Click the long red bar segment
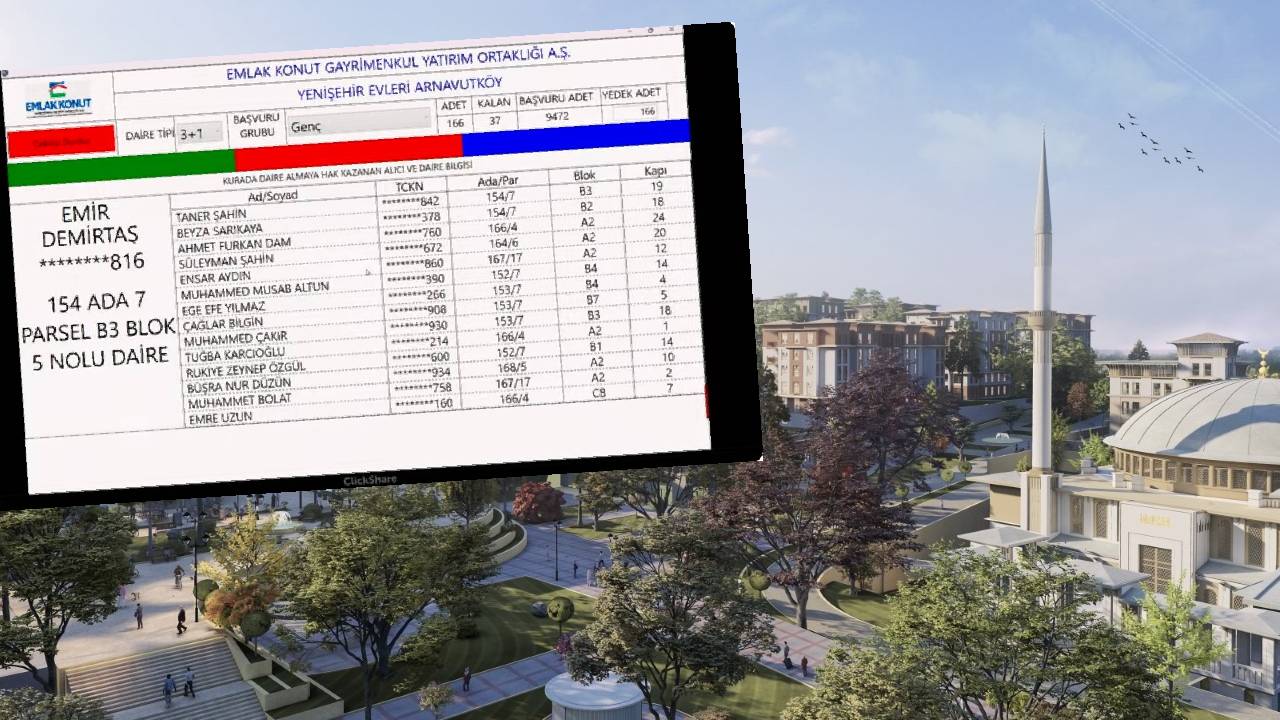Screen dimensions: 1280x720 tap(348, 154)
